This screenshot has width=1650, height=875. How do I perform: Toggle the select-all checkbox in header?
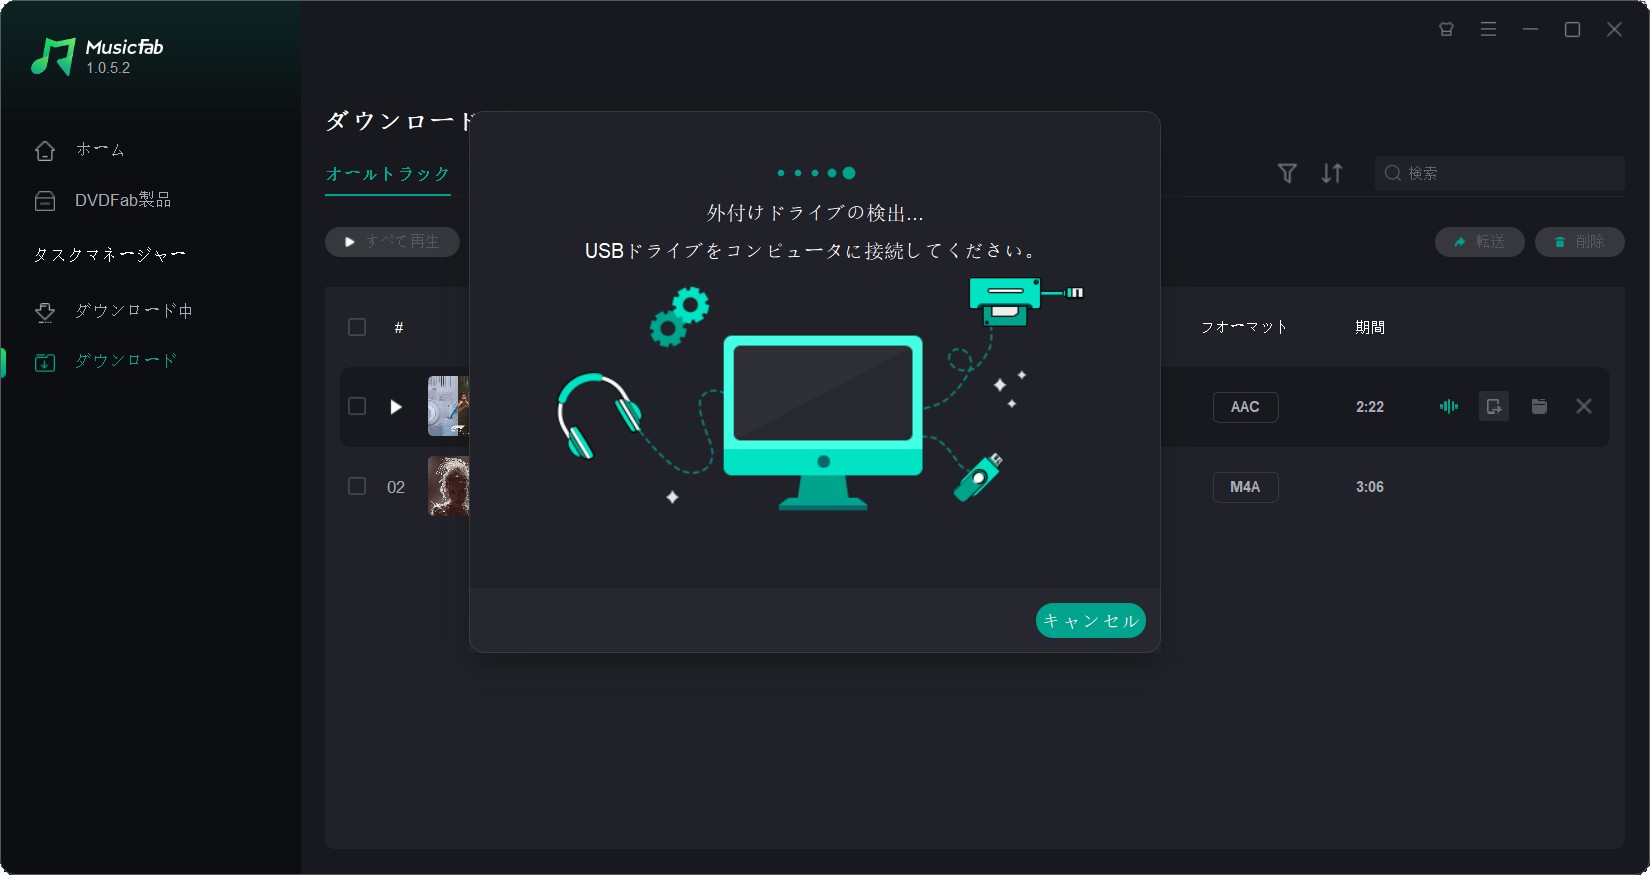pos(357,327)
